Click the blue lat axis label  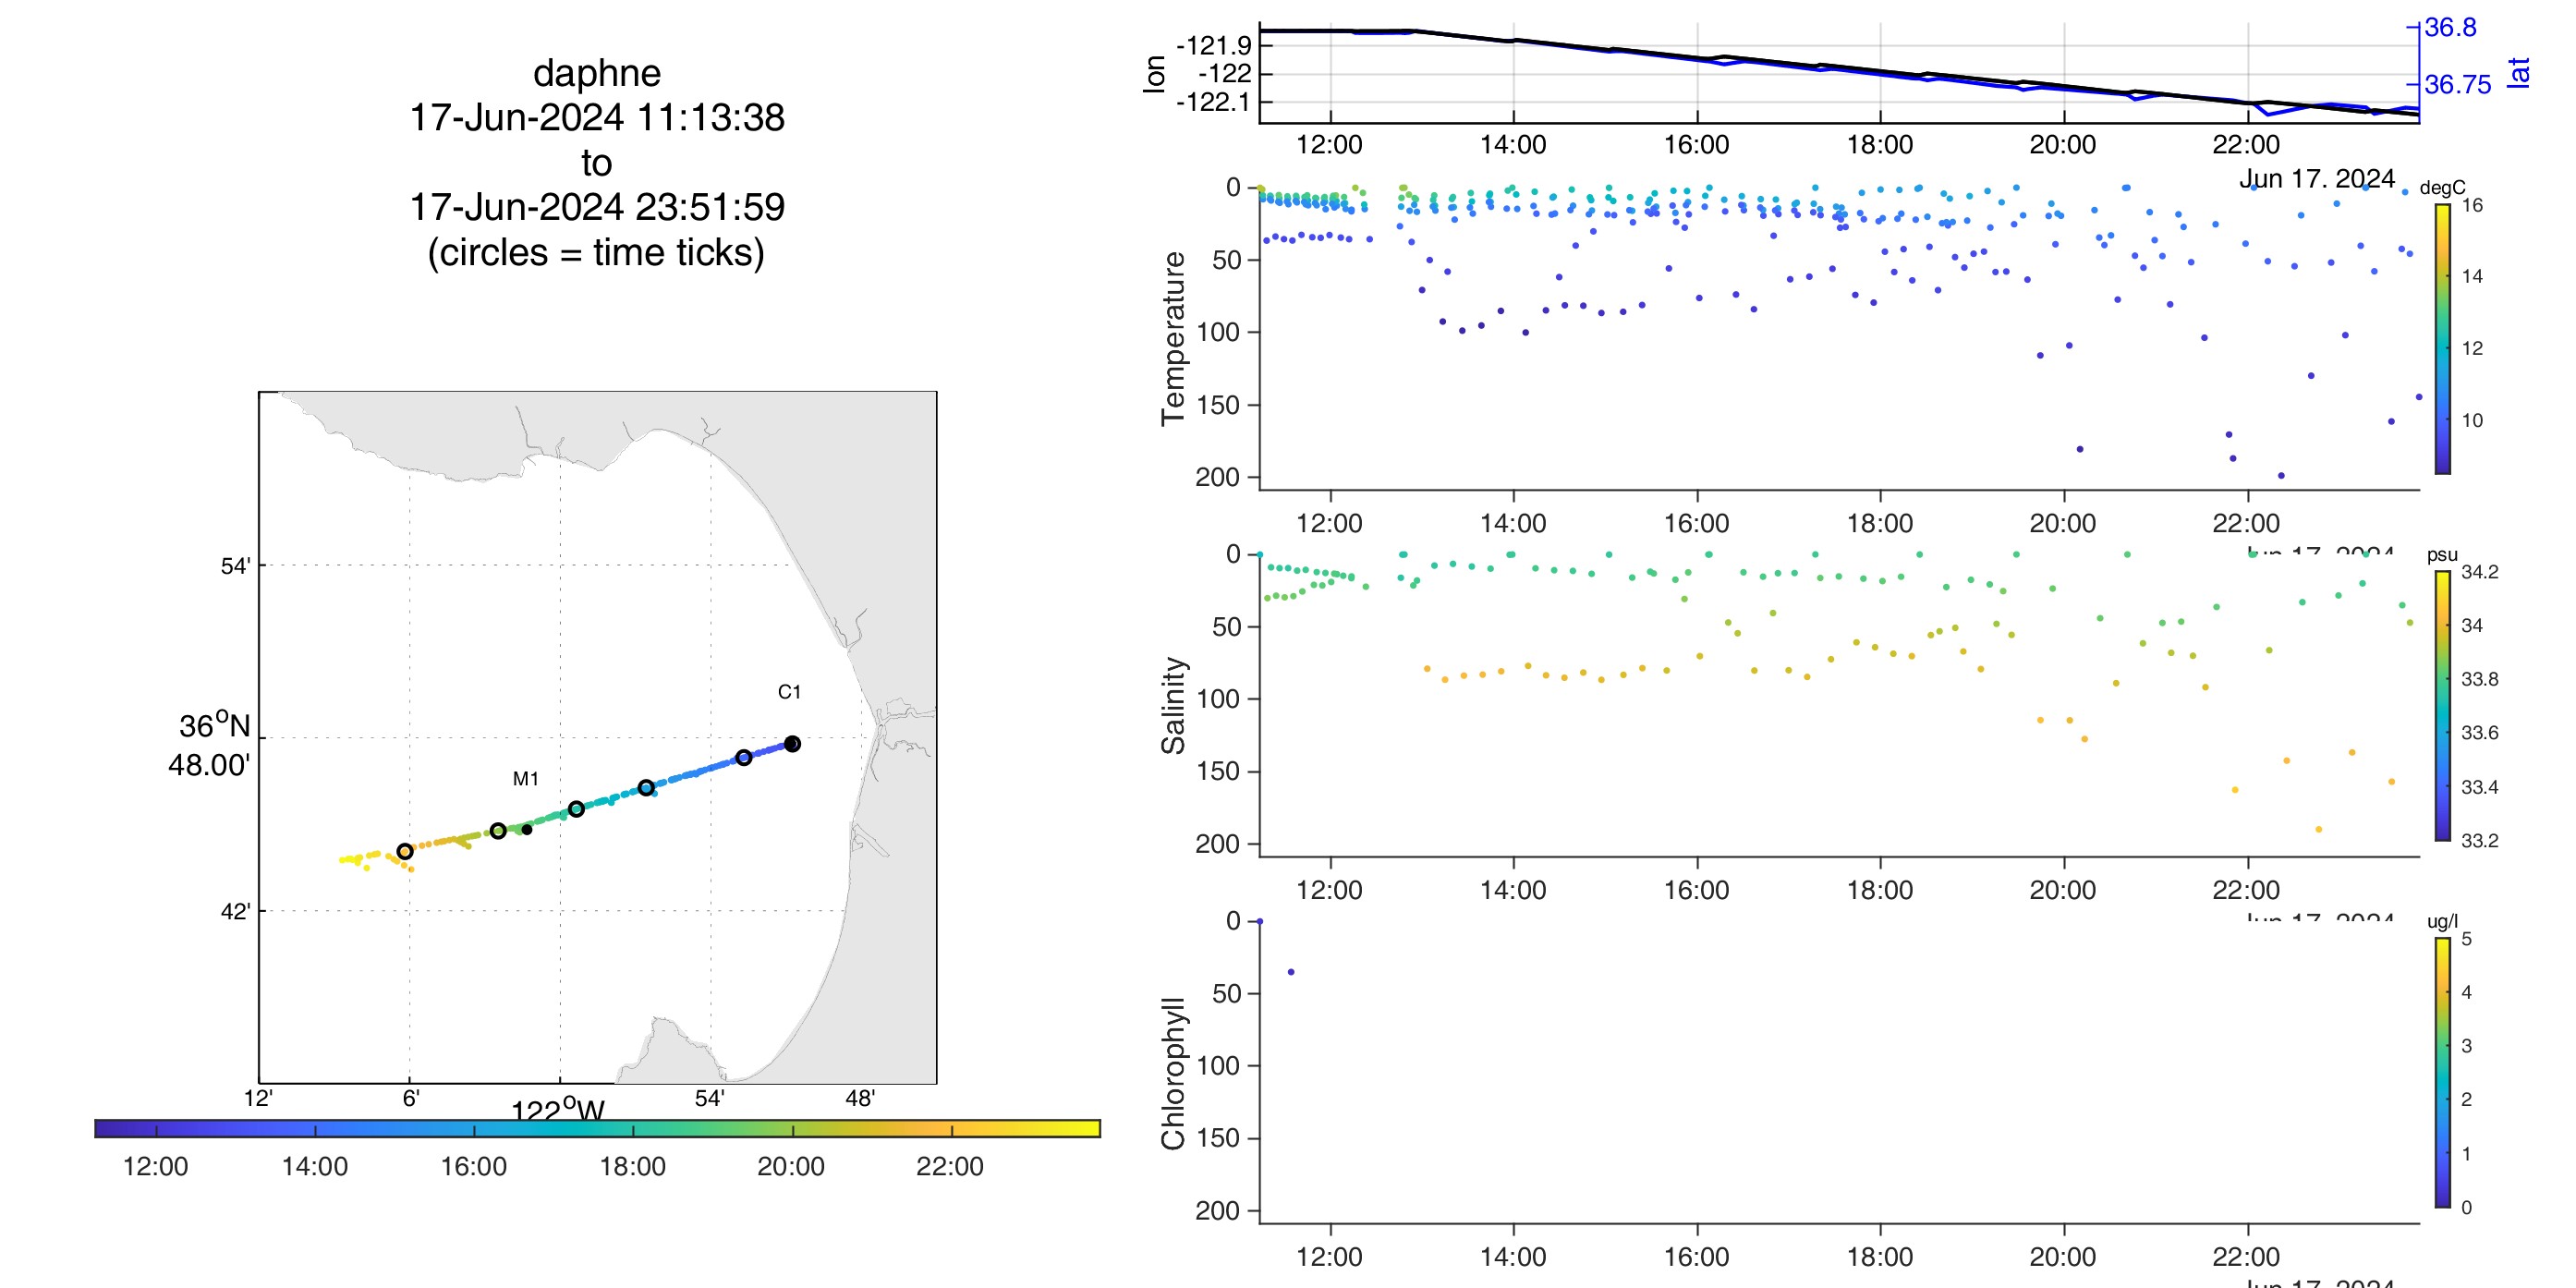click(2519, 72)
